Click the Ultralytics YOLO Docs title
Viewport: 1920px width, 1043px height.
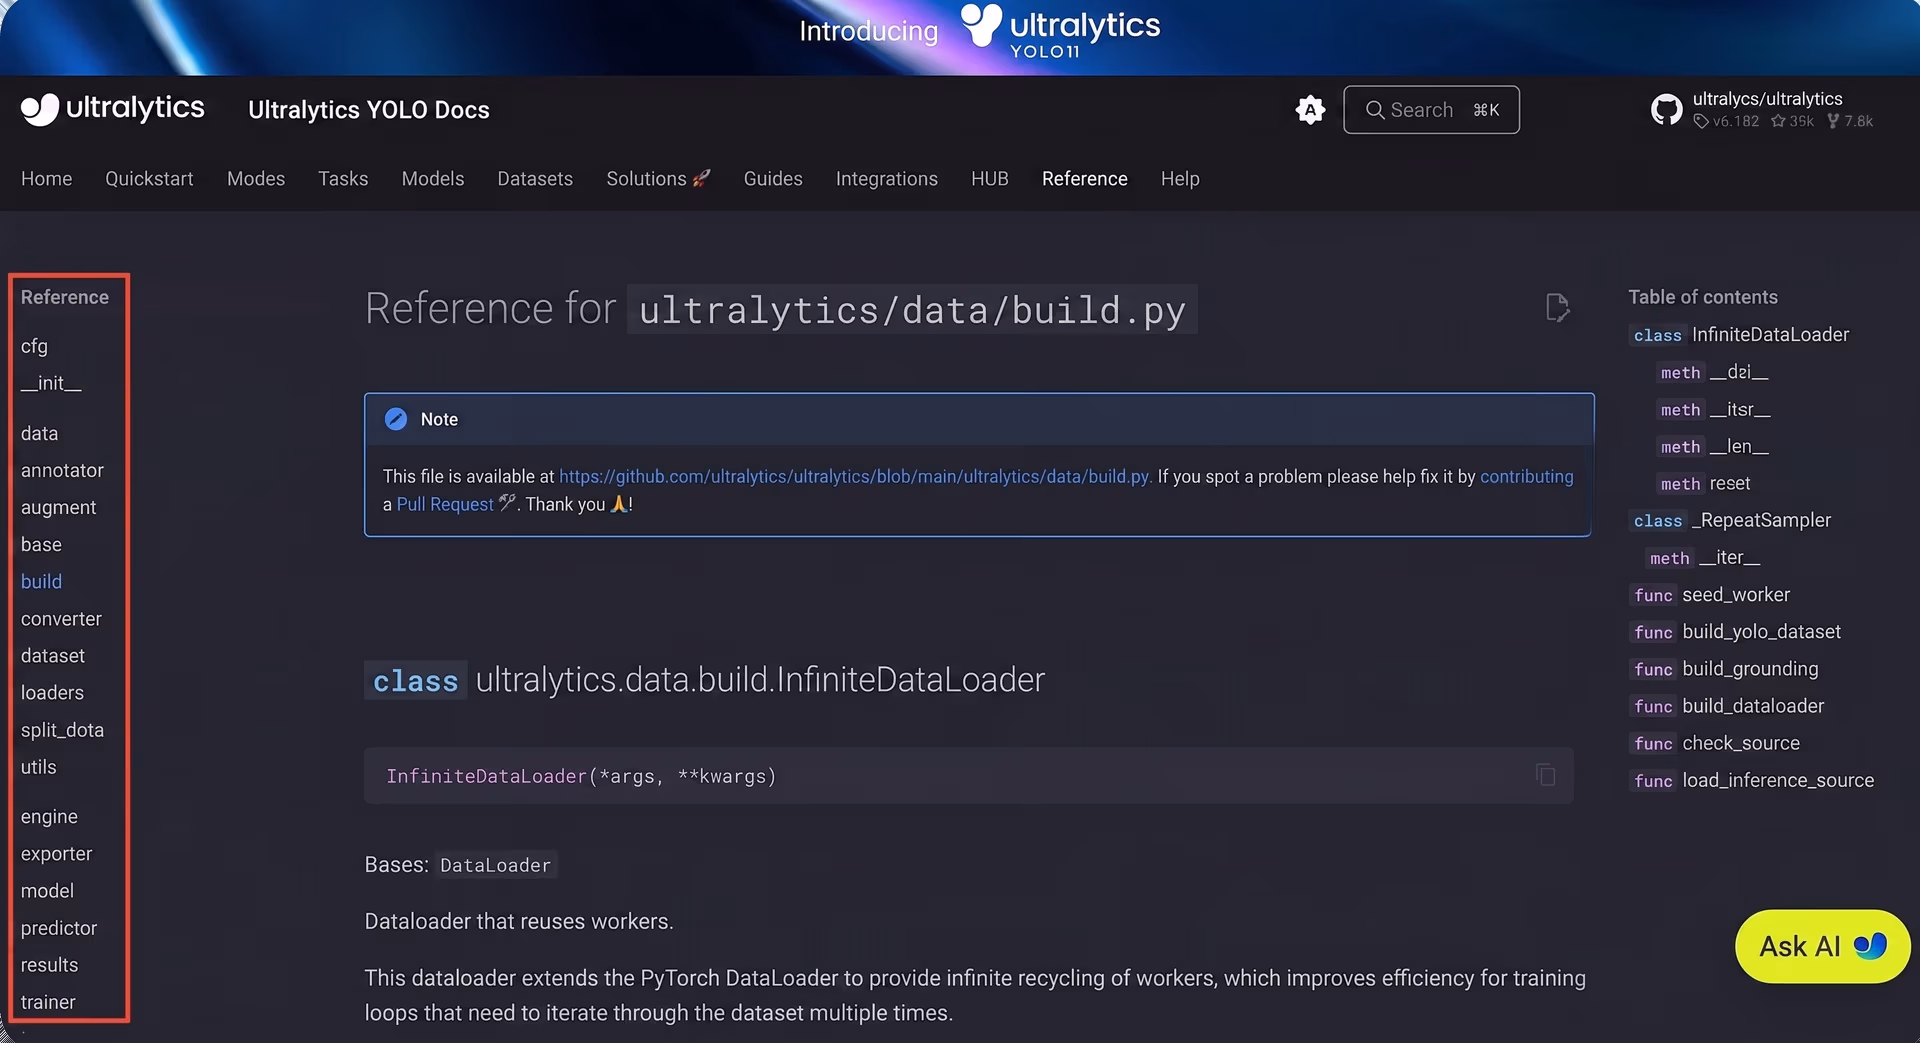tap(369, 110)
